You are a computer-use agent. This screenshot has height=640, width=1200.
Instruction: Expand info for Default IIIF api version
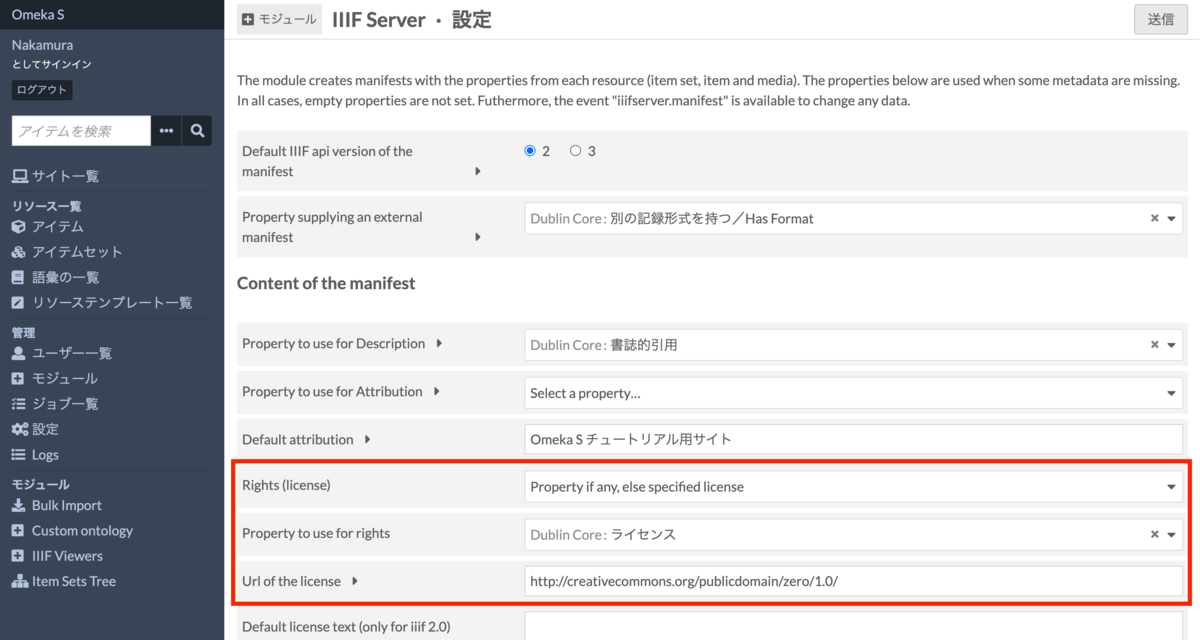pos(477,171)
